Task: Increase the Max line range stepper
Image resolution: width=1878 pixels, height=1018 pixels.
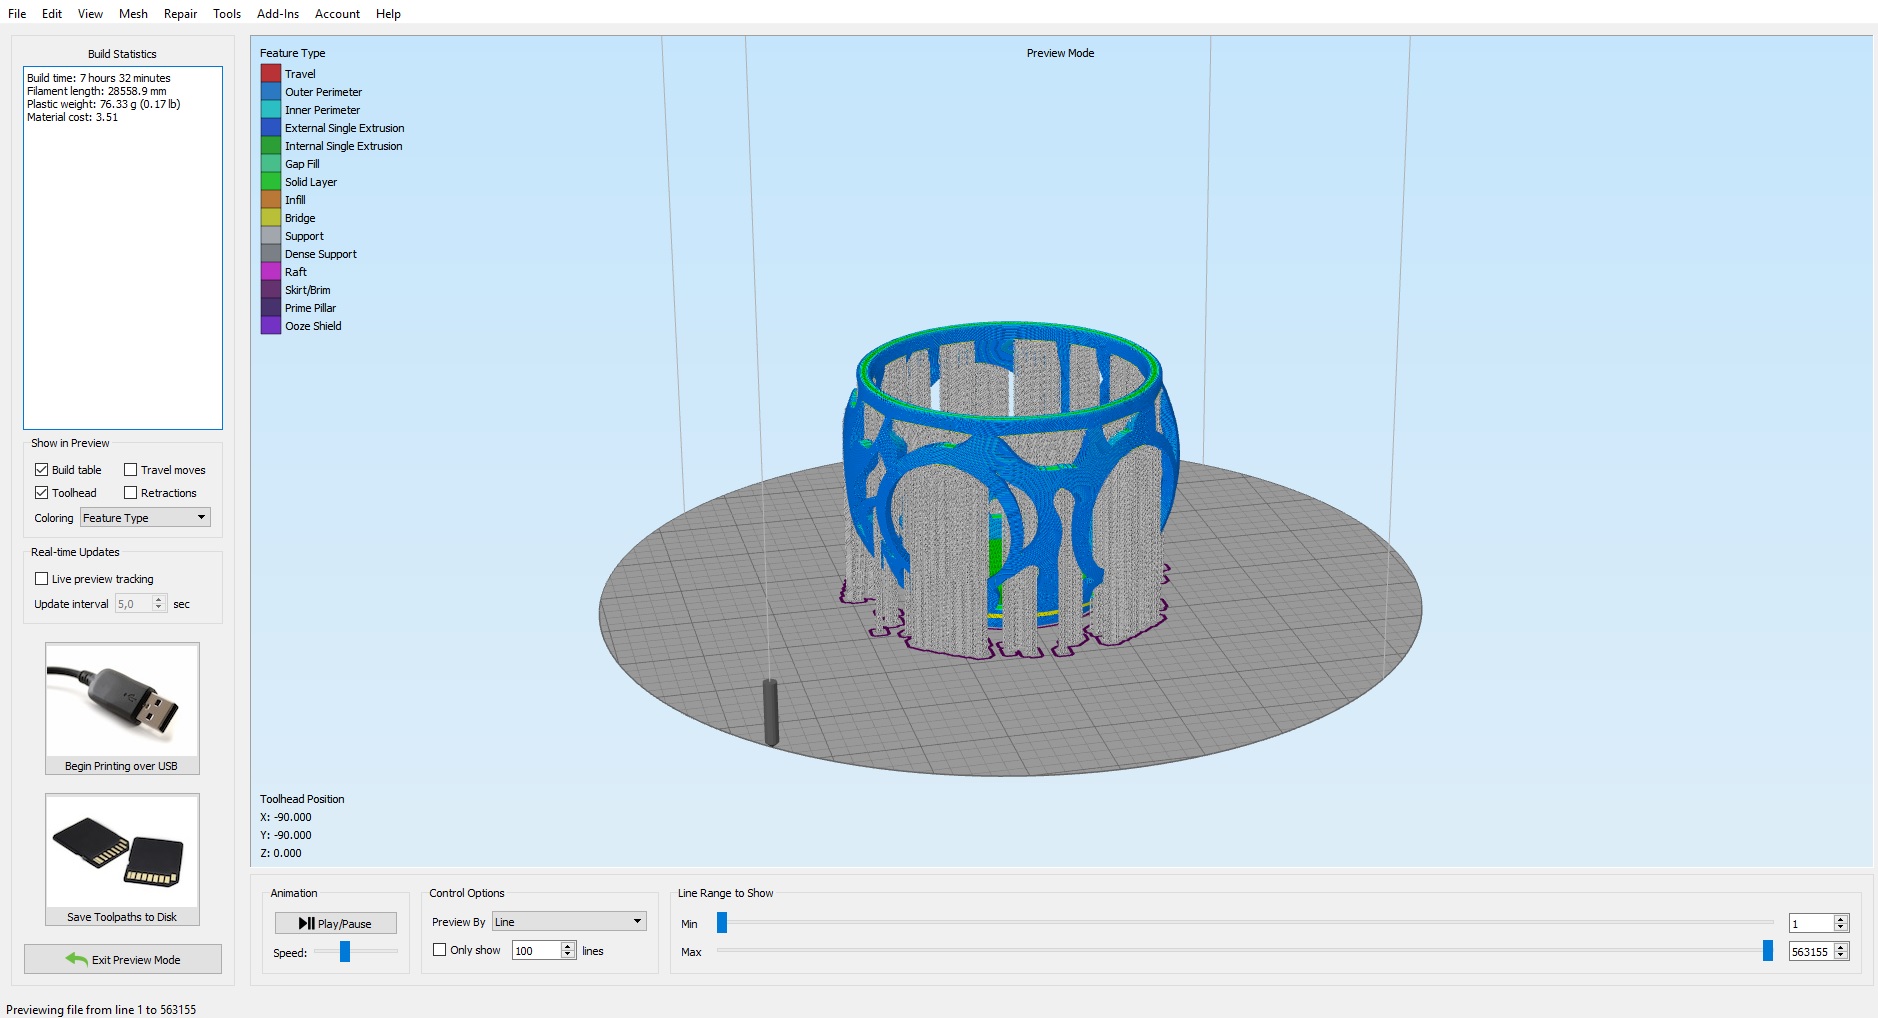Action: 1841,947
